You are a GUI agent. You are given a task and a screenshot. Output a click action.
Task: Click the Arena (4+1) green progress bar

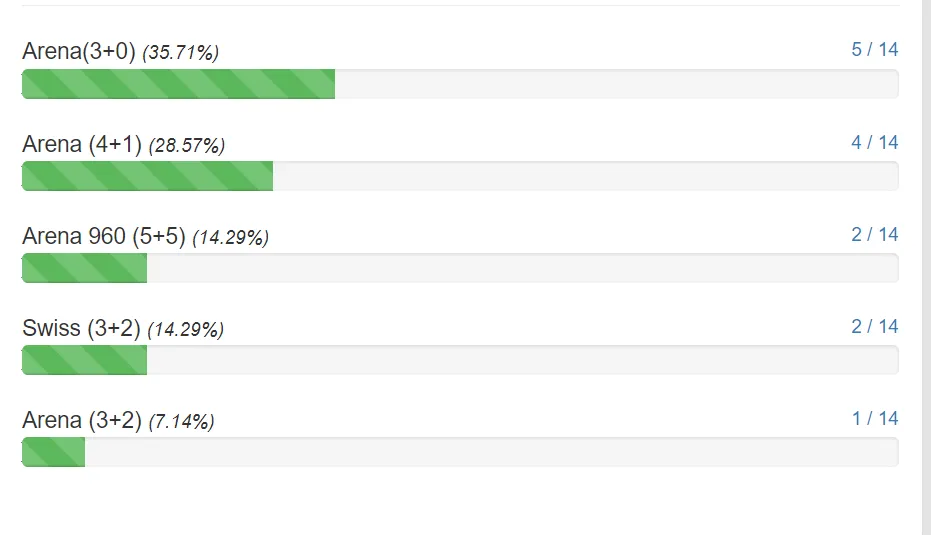(x=147, y=176)
